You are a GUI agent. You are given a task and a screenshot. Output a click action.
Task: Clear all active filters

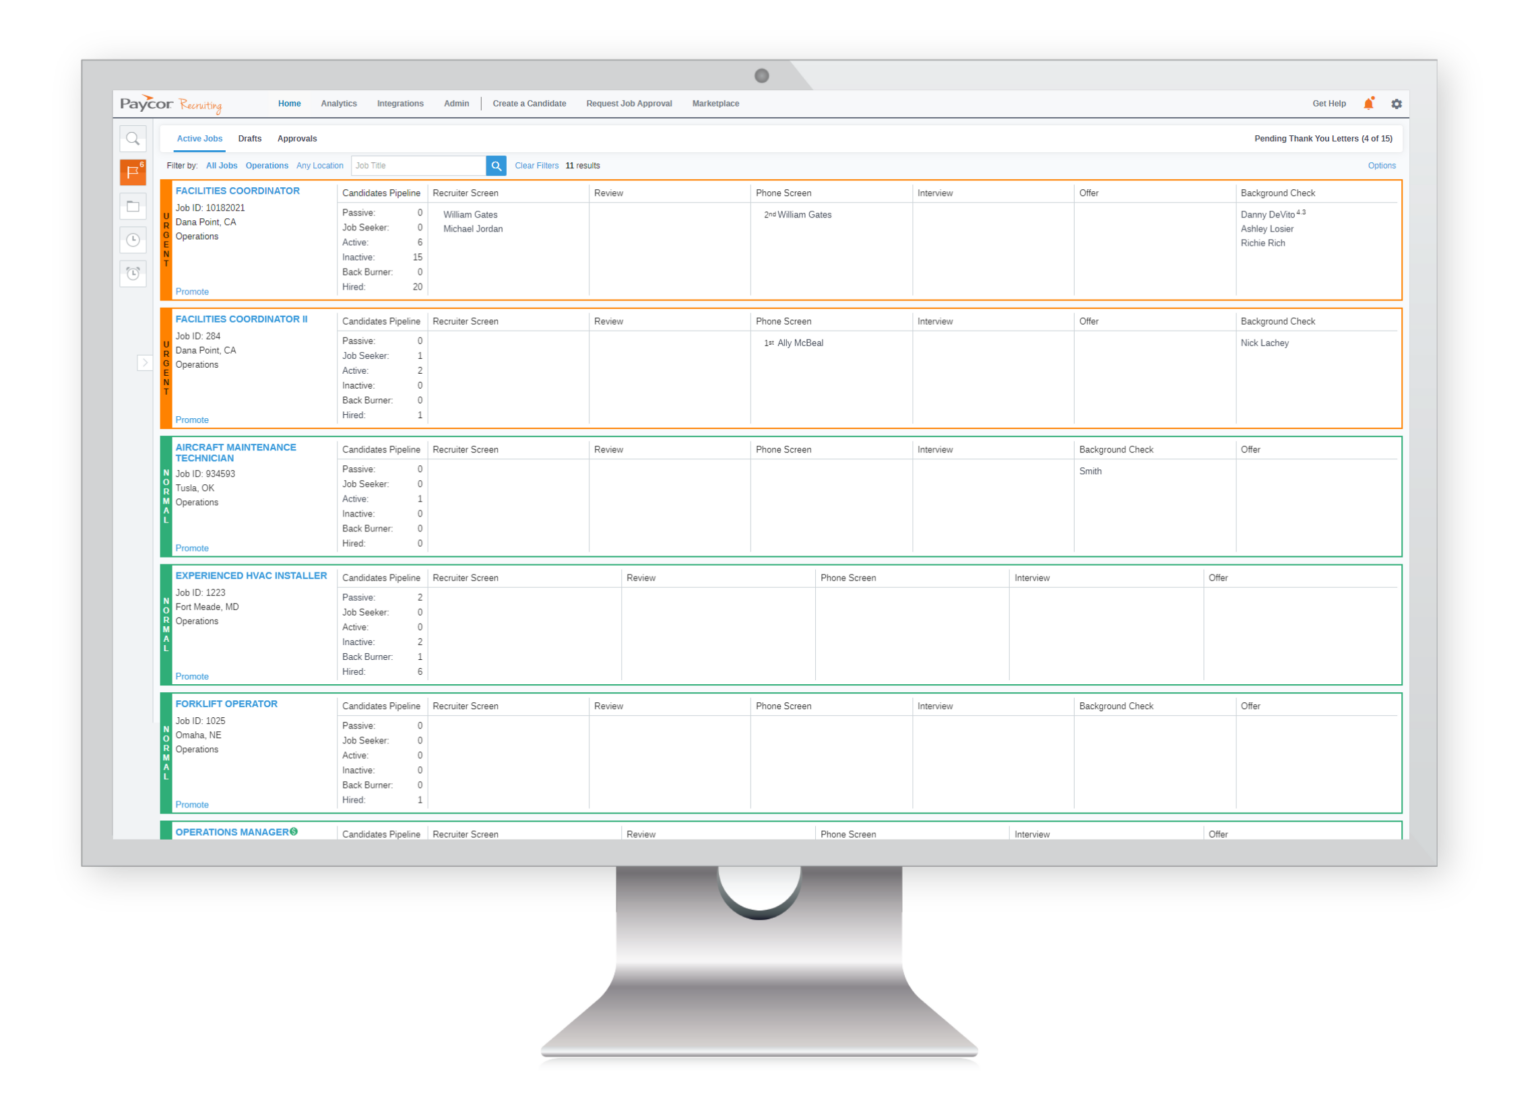[x=536, y=165]
